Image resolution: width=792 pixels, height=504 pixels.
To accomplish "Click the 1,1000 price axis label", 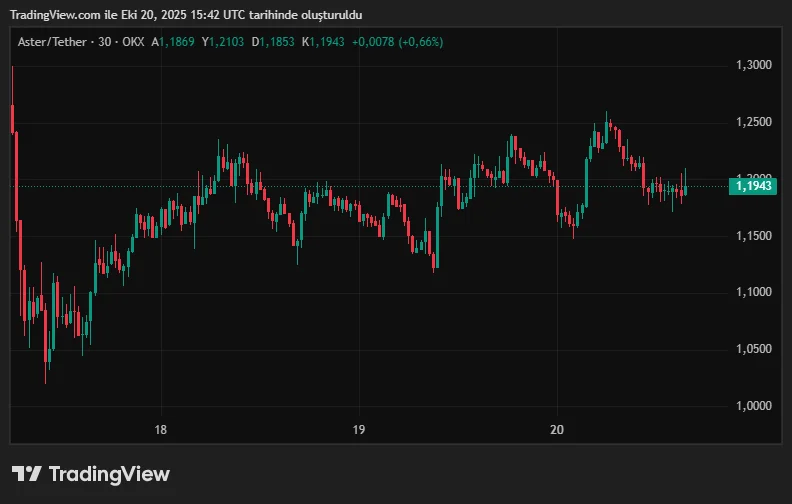I will (755, 292).
